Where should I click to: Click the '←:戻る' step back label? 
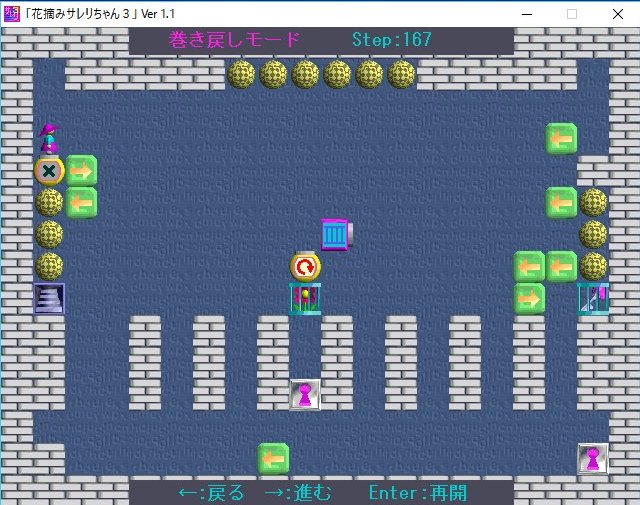click(211, 493)
